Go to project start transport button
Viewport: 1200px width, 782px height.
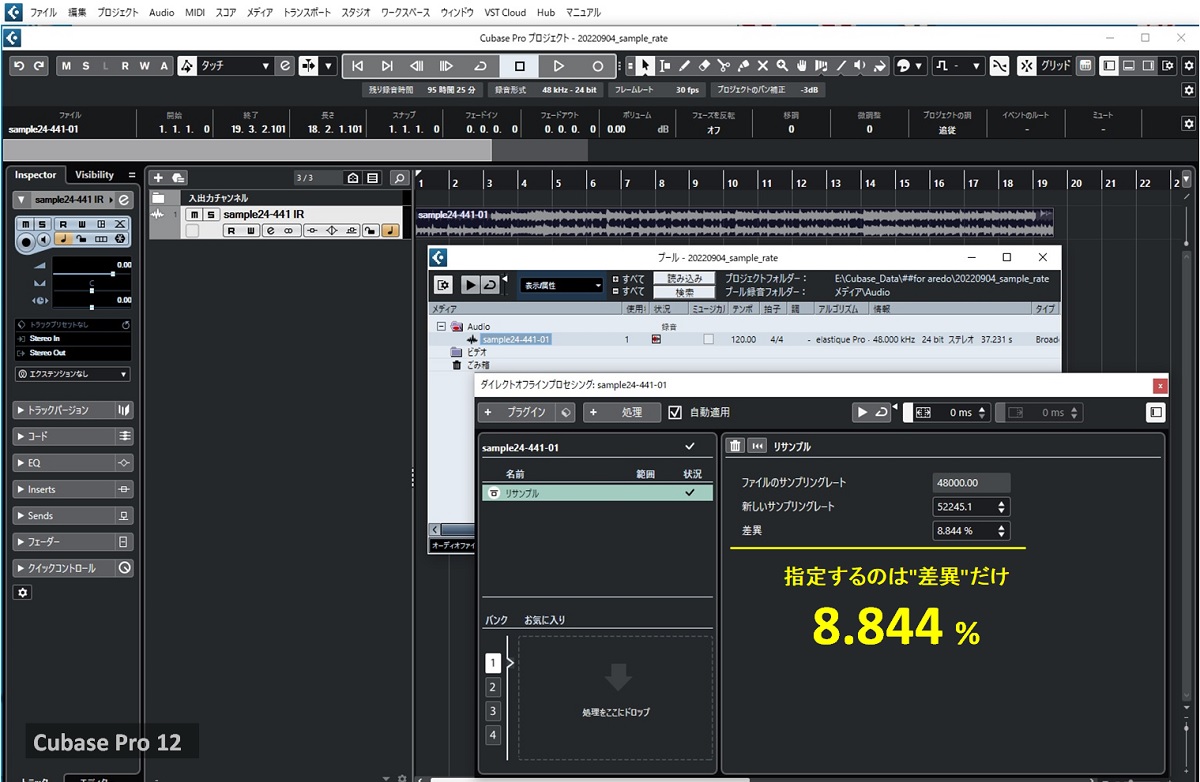point(357,66)
